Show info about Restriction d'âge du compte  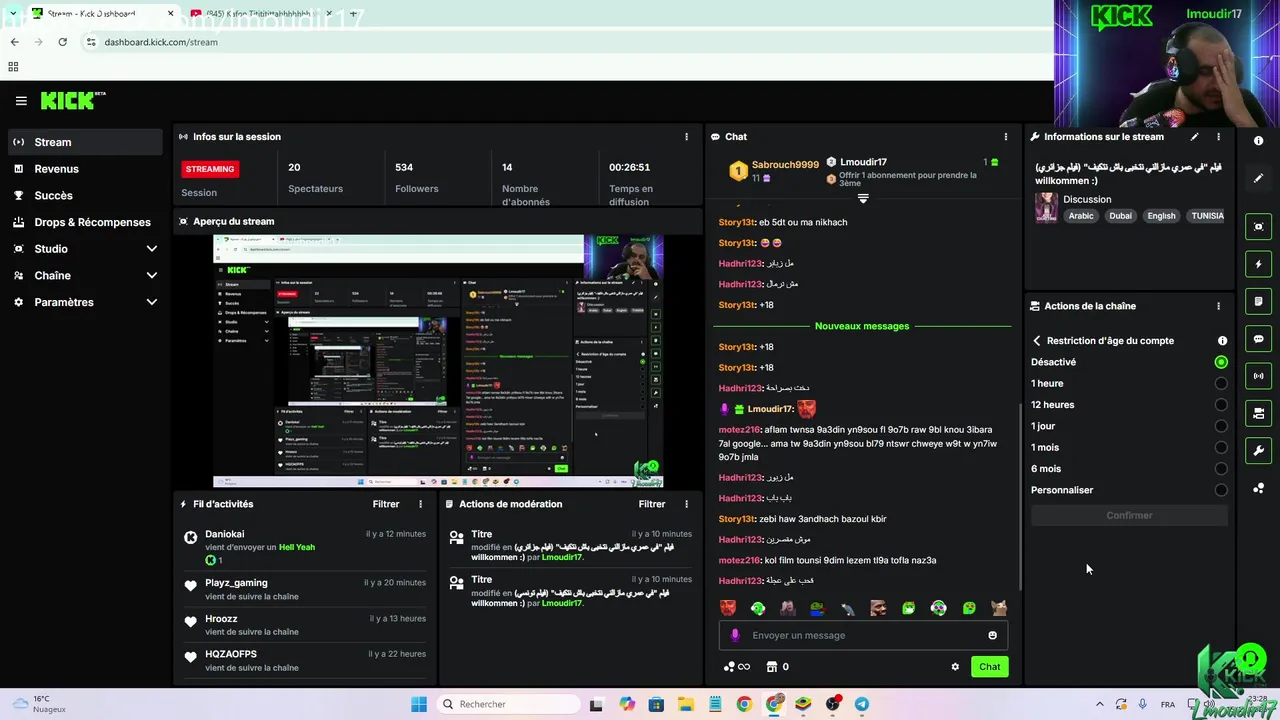(x=1222, y=341)
